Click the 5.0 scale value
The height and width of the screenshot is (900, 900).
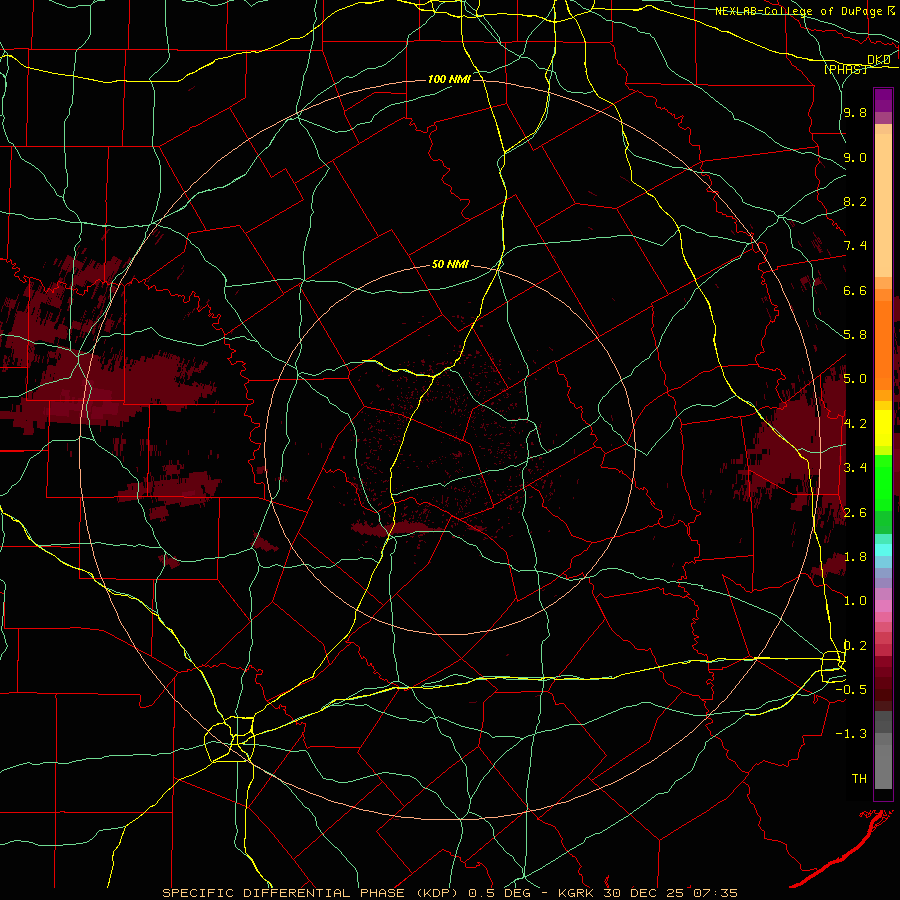click(x=855, y=379)
